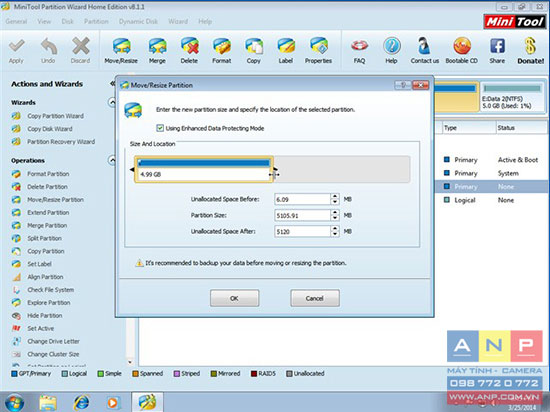550x412 pixels.
Task: Collapse the Operations section
Action: [112, 161]
